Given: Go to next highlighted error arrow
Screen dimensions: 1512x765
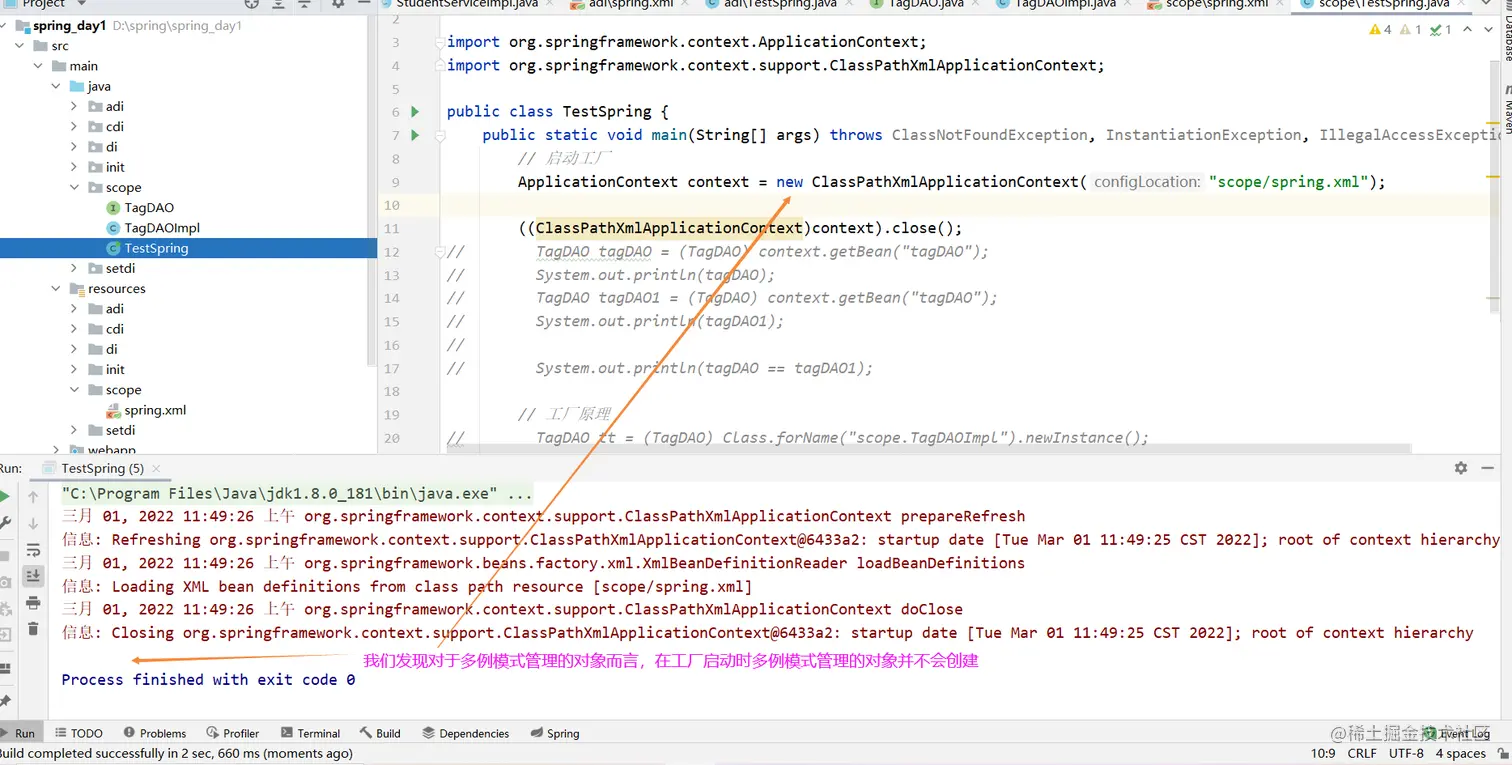Looking at the screenshot, I should [x=1486, y=30].
